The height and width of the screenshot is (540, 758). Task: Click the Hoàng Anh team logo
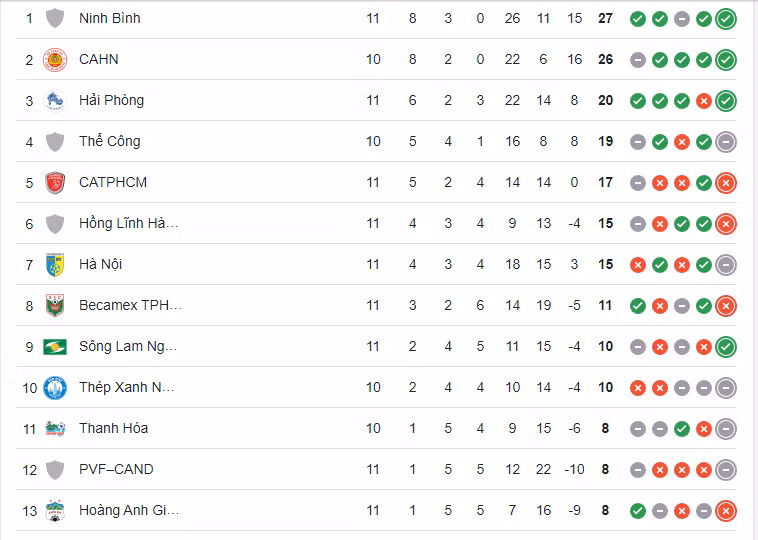55,511
